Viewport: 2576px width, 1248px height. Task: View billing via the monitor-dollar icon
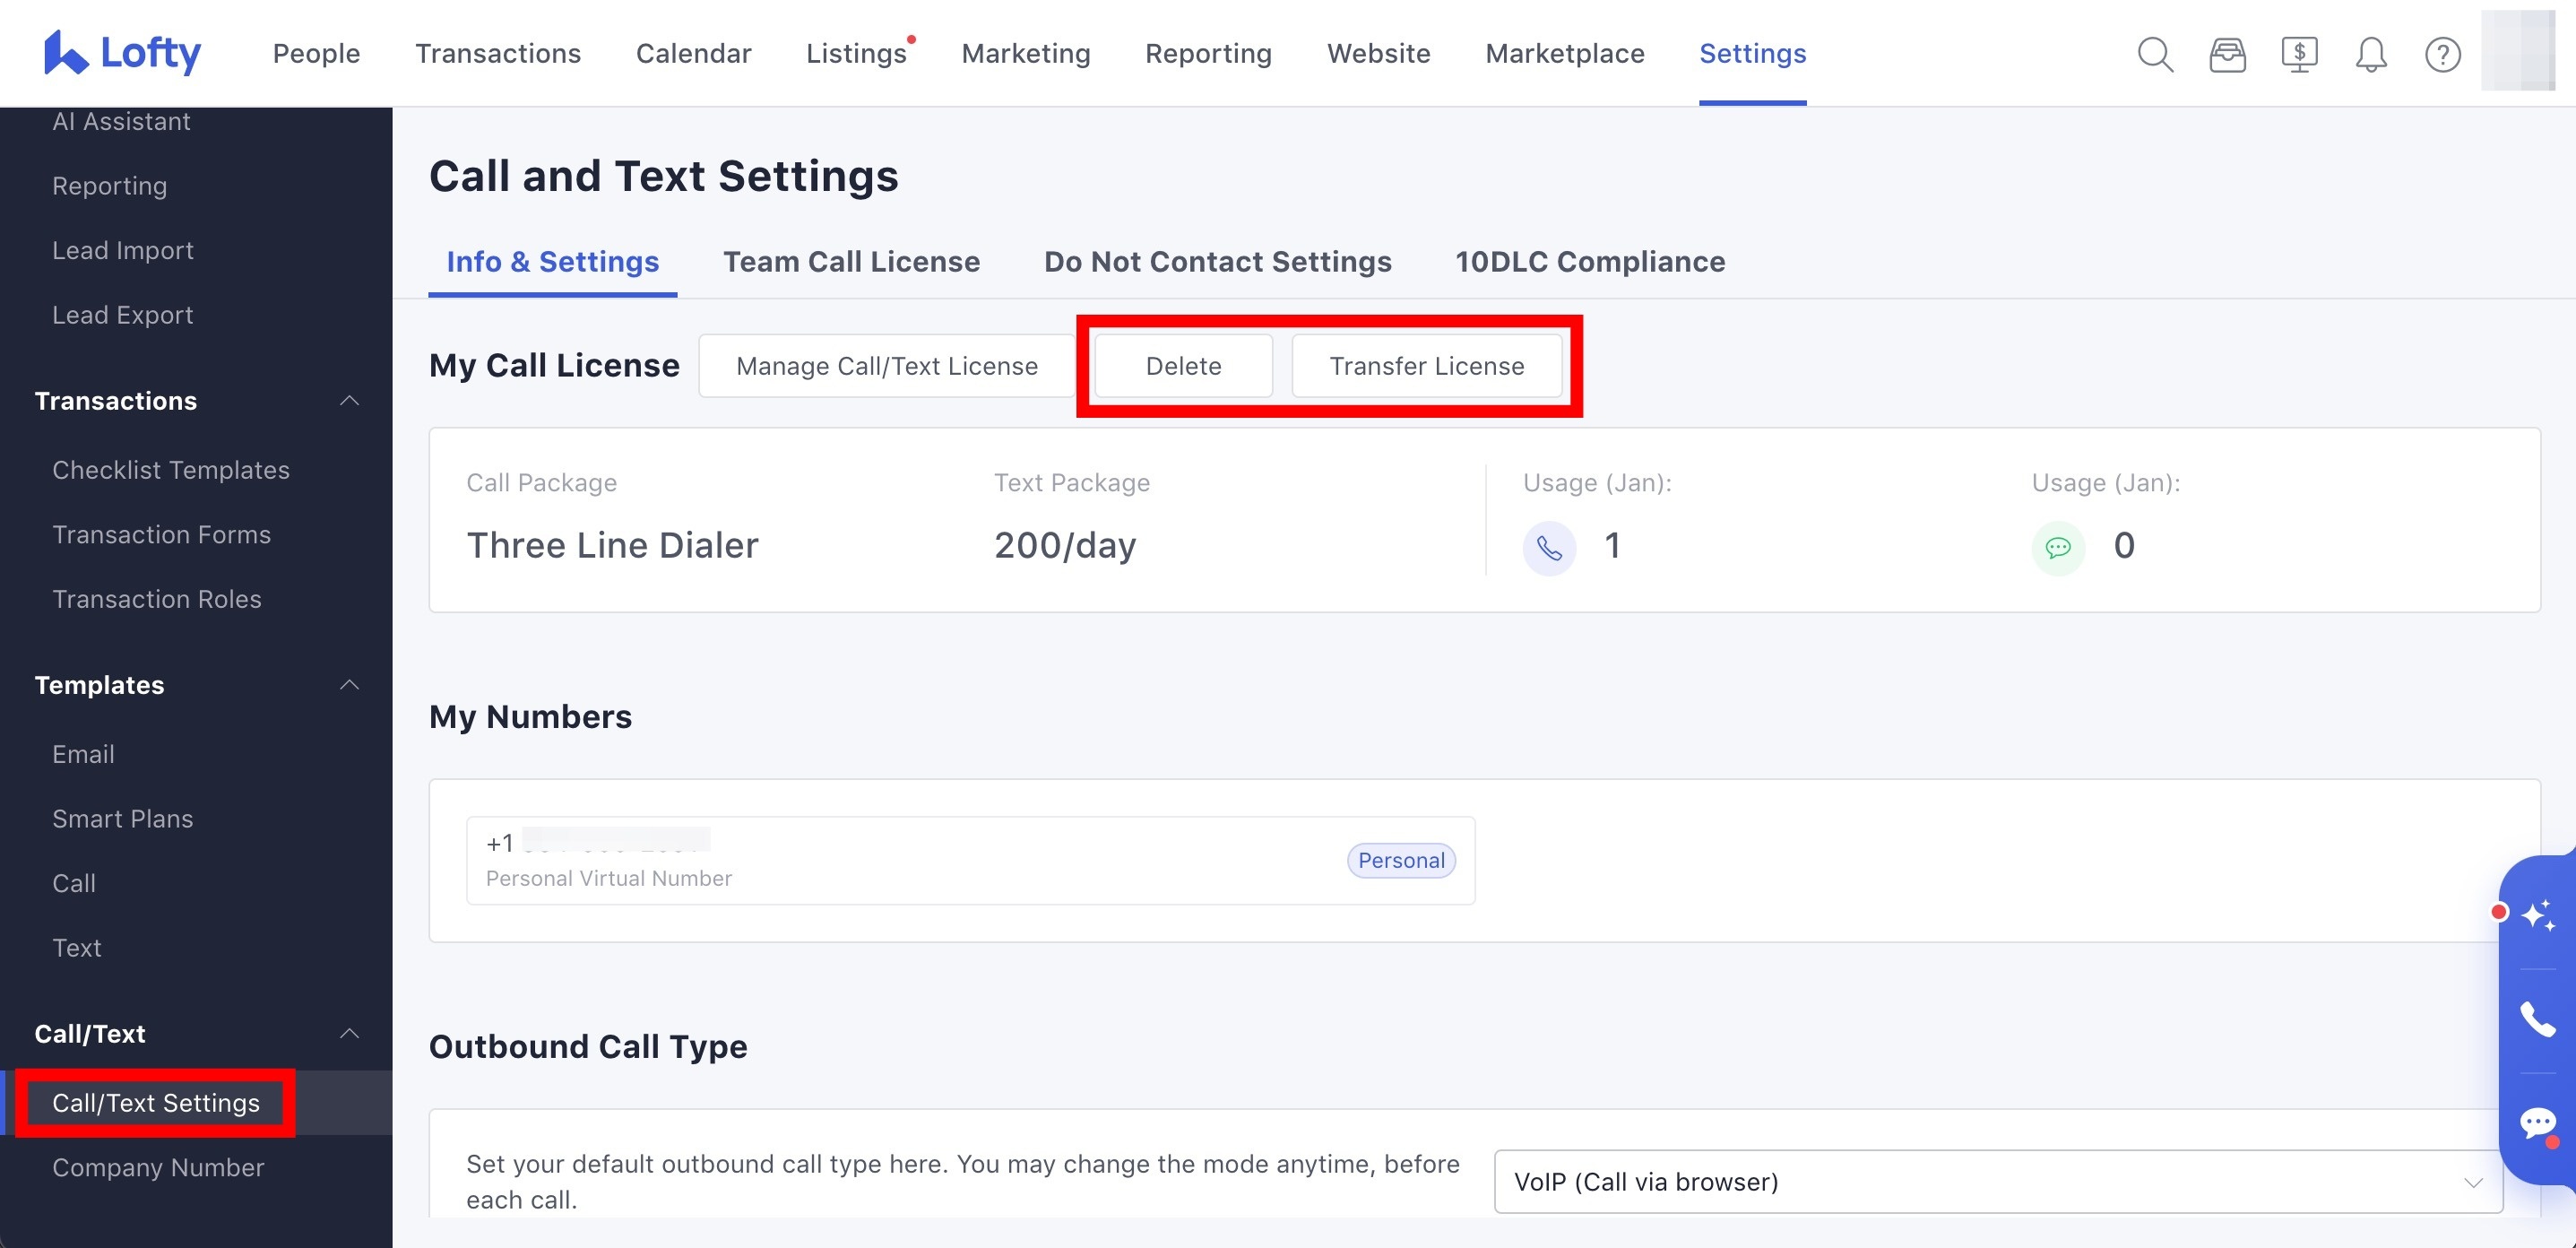[x=2299, y=55]
